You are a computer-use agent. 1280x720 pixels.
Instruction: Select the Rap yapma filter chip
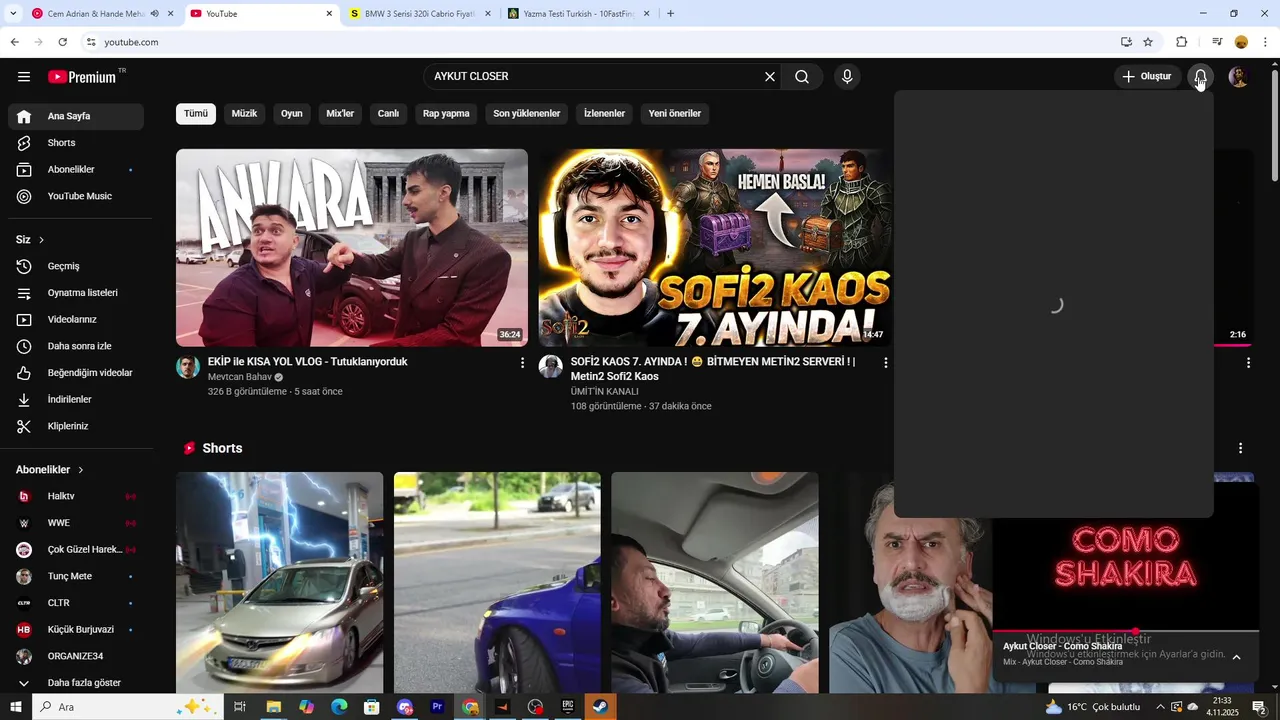[446, 114]
